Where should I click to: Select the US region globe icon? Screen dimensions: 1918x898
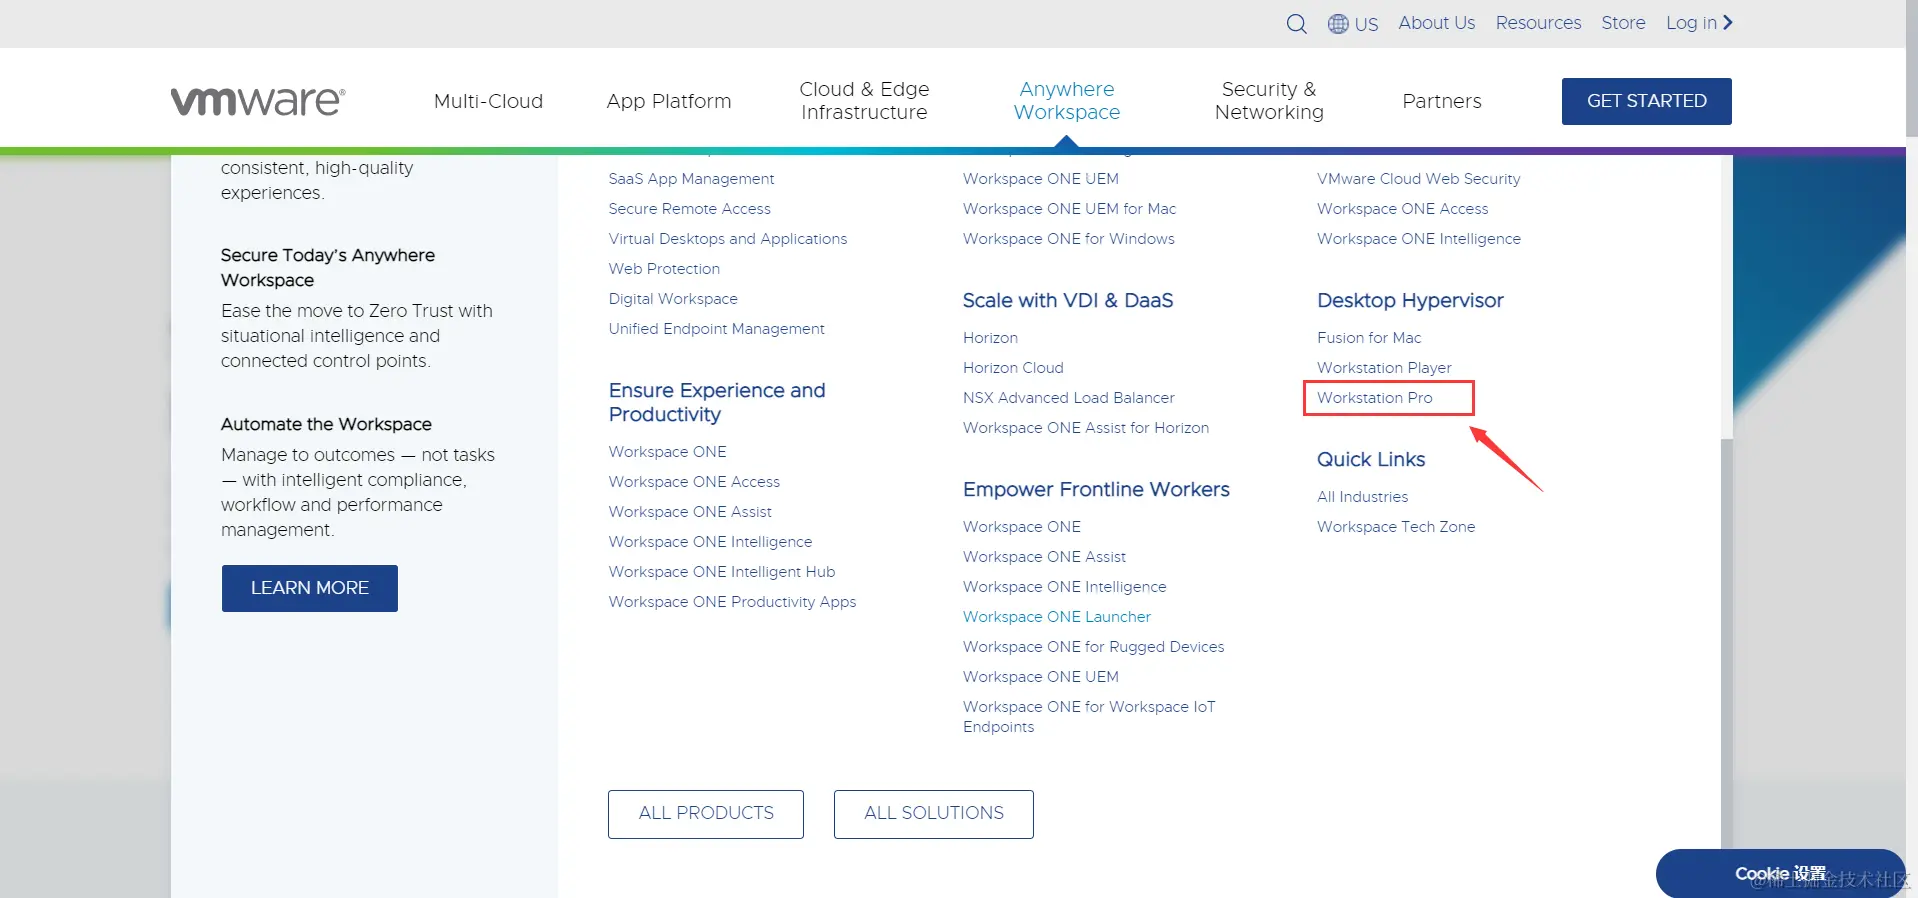1338,23
